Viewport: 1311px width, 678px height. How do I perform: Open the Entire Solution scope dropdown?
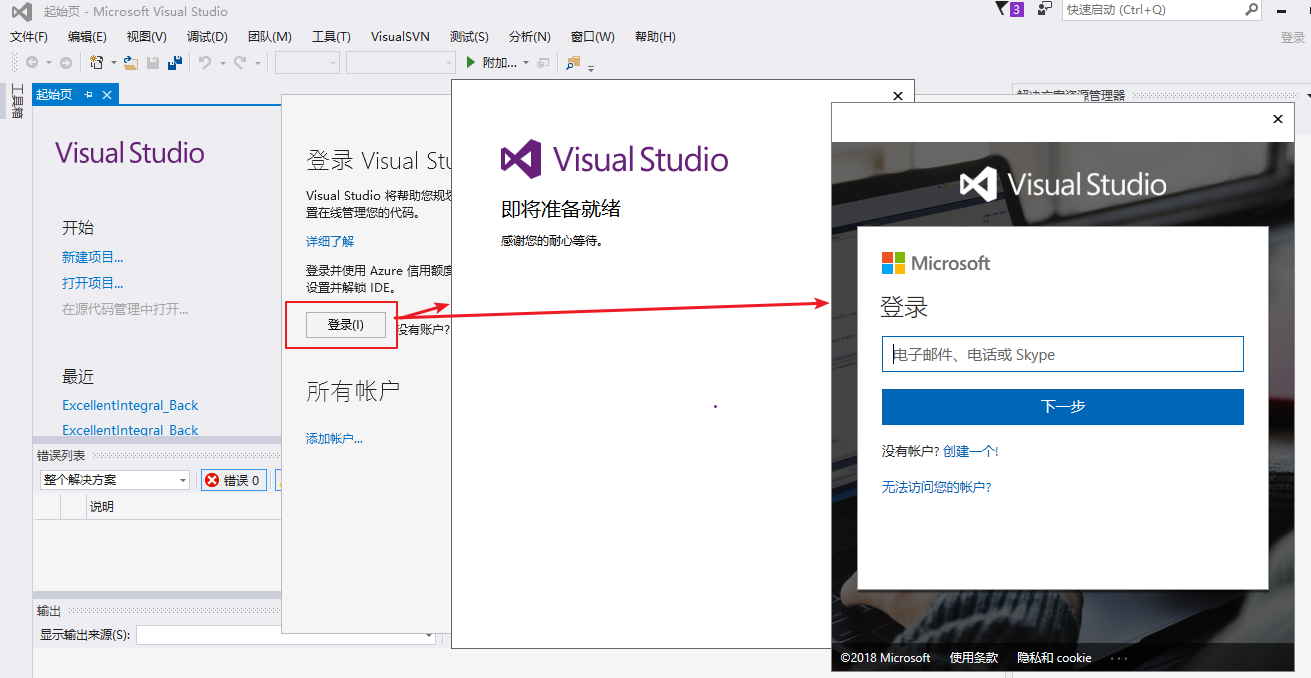114,480
